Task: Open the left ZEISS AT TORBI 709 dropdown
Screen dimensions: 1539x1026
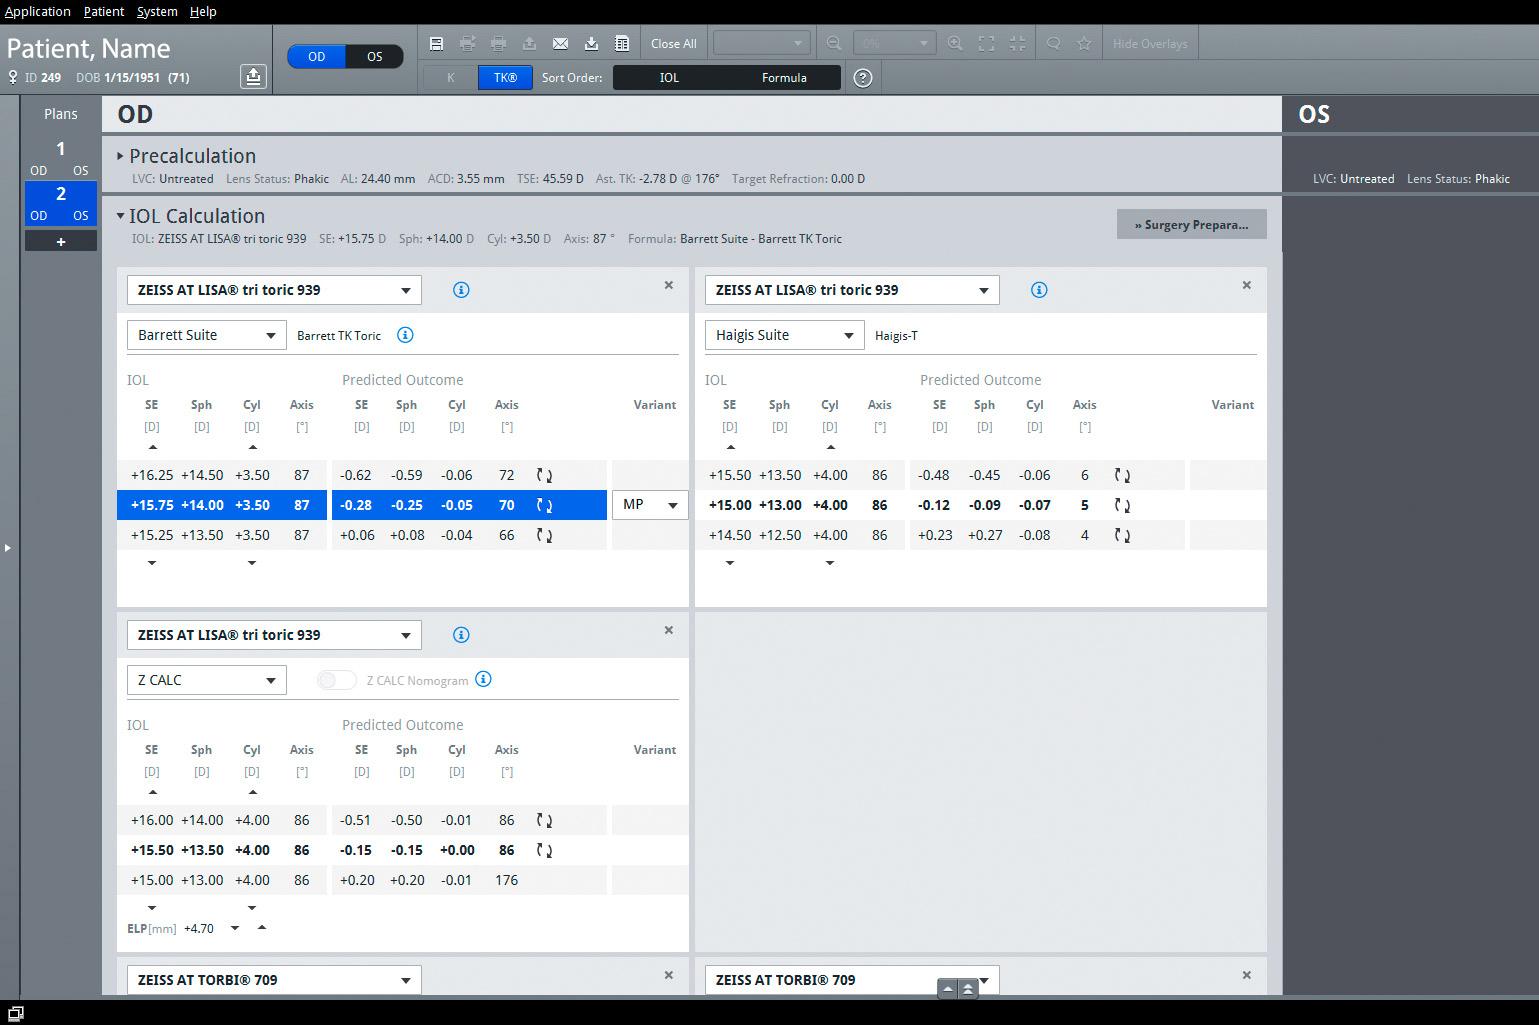Action: click(274, 979)
